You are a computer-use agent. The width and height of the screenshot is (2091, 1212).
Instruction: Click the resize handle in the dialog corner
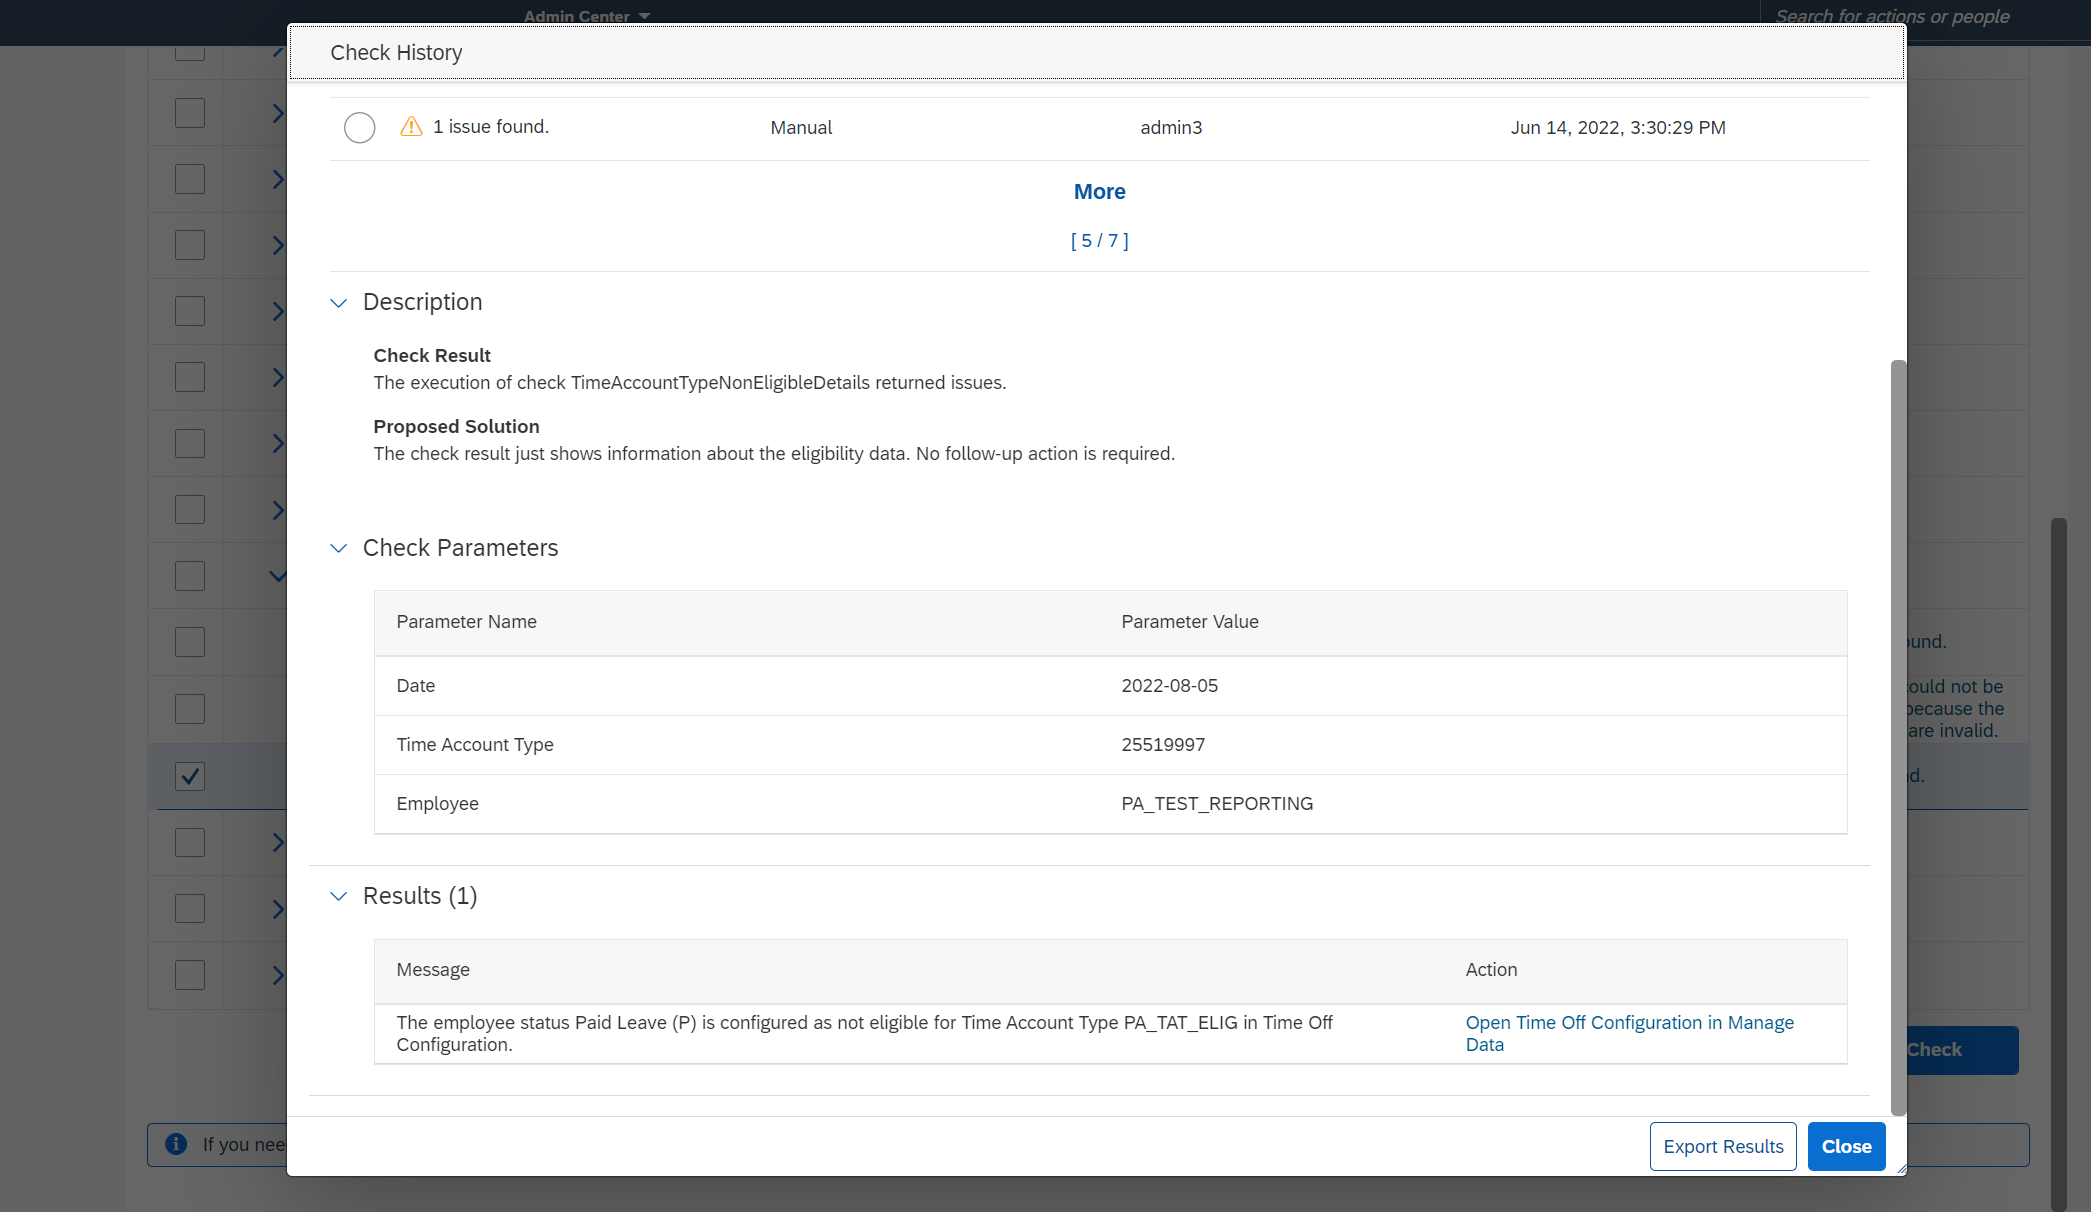tap(1900, 1169)
